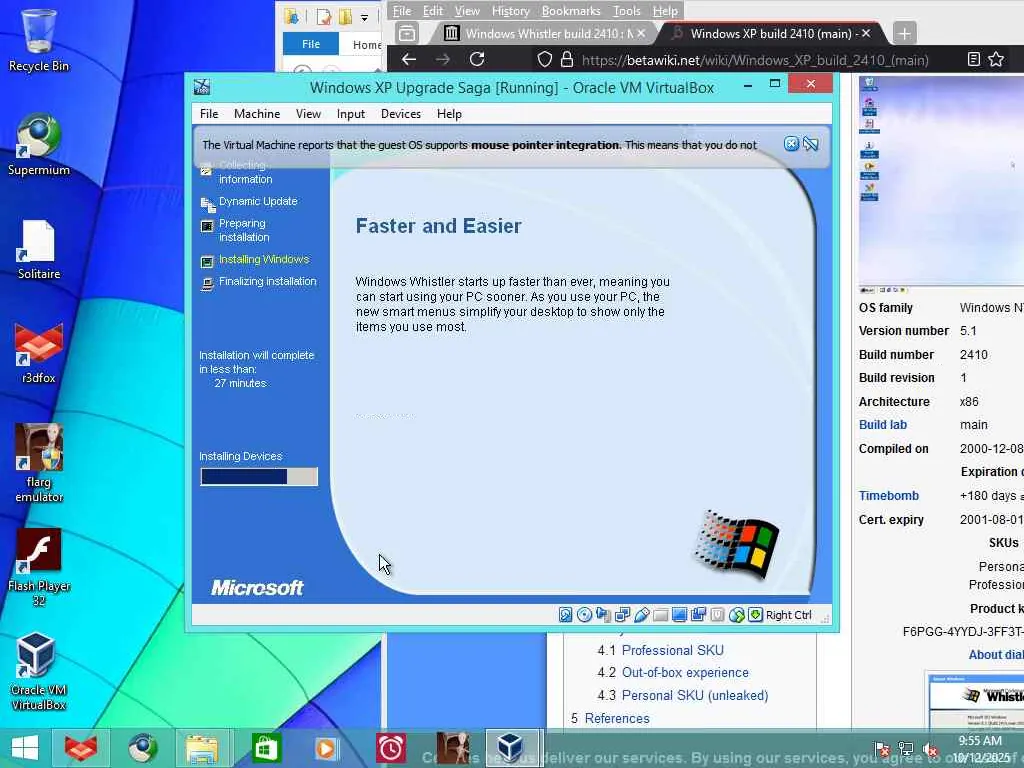Click the site security padlock icon
Image resolution: width=1024 pixels, height=768 pixels.
pos(567,59)
